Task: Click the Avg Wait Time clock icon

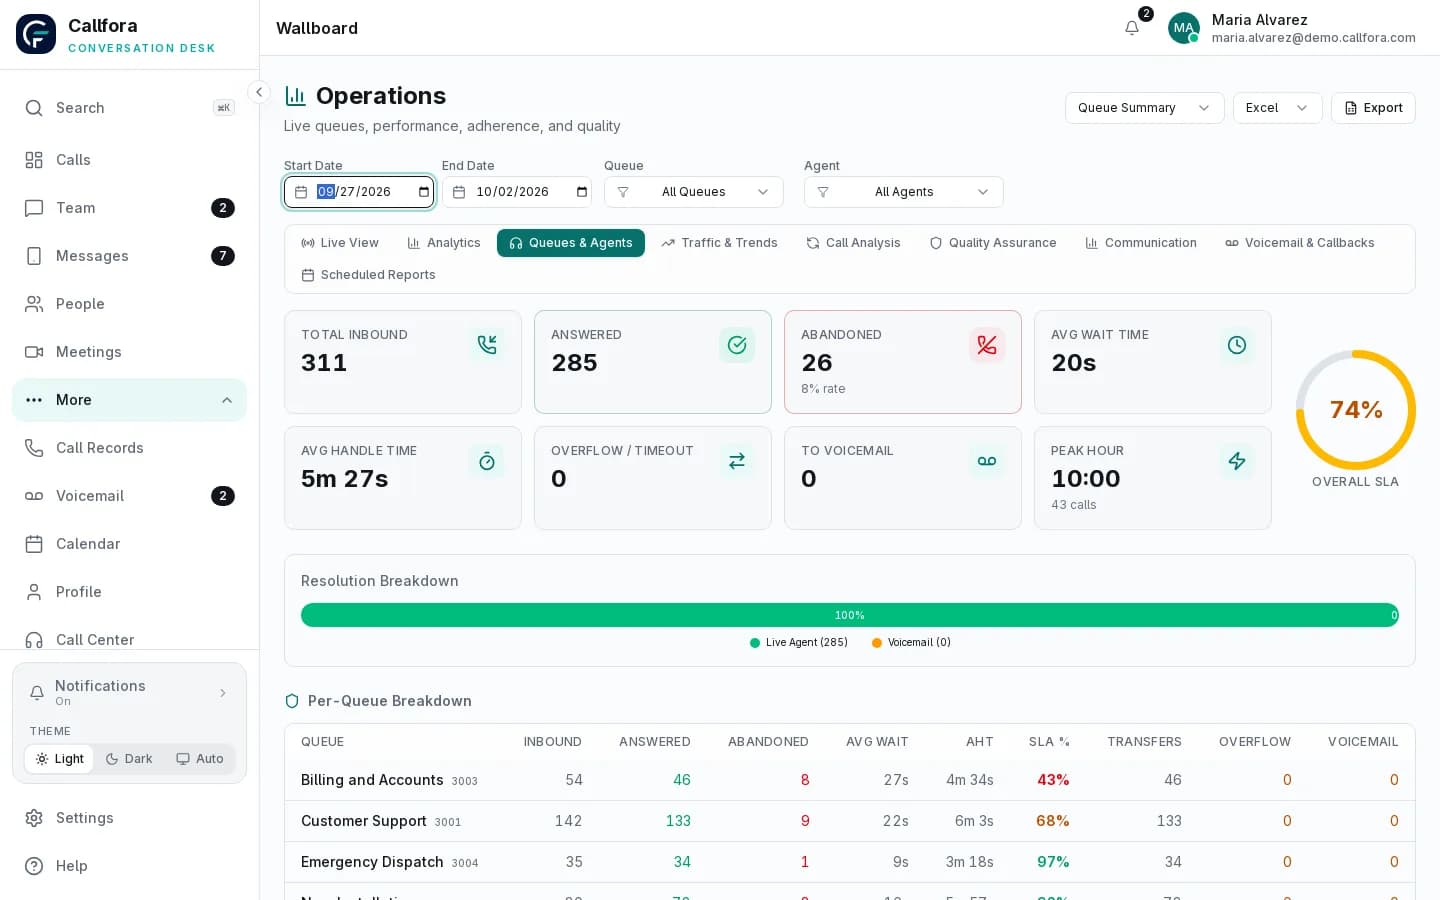Action: (1237, 345)
